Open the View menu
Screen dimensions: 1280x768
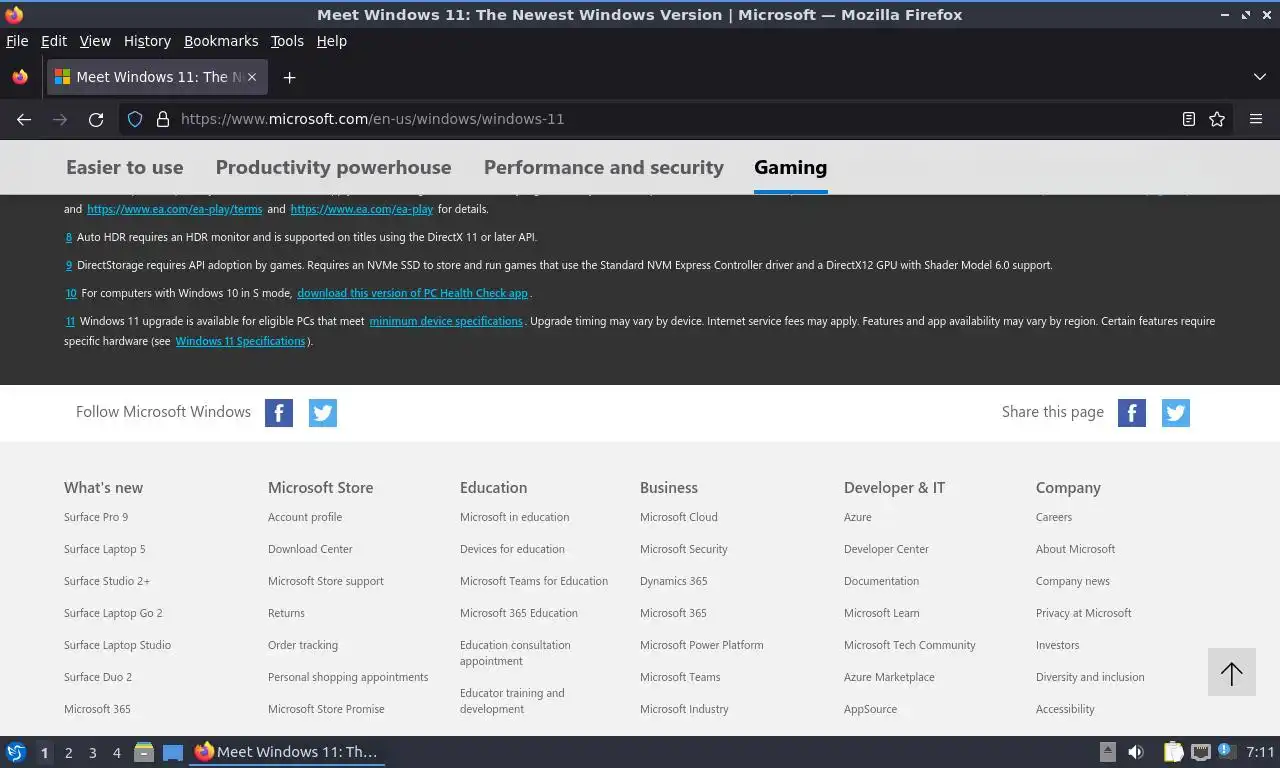click(x=95, y=41)
